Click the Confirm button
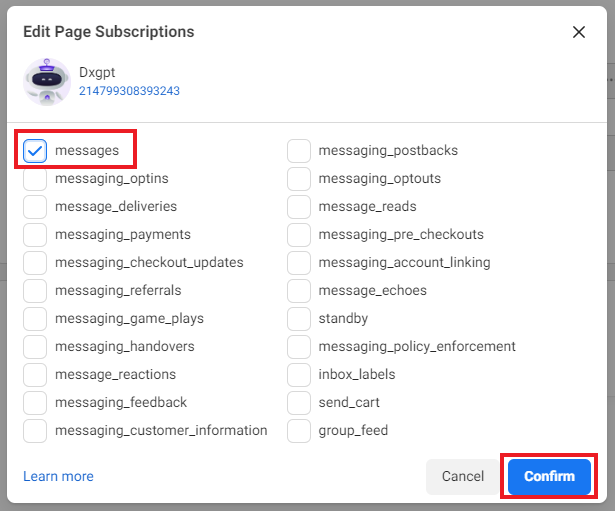This screenshot has height=511, width=615. coord(550,477)
